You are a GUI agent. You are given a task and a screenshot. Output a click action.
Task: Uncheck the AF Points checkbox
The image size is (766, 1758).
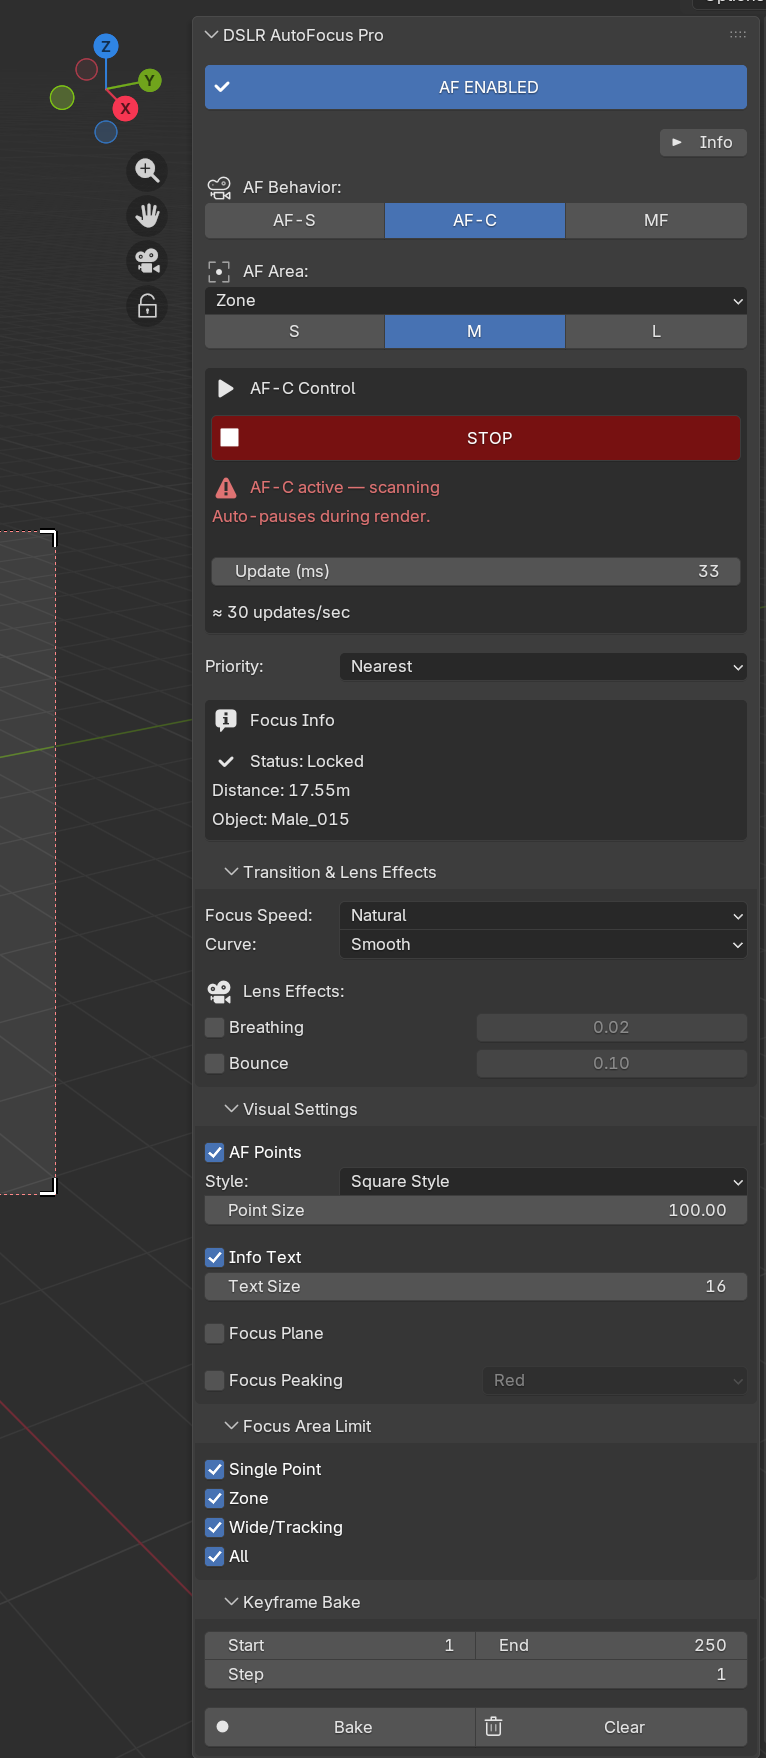[215, 1152]
